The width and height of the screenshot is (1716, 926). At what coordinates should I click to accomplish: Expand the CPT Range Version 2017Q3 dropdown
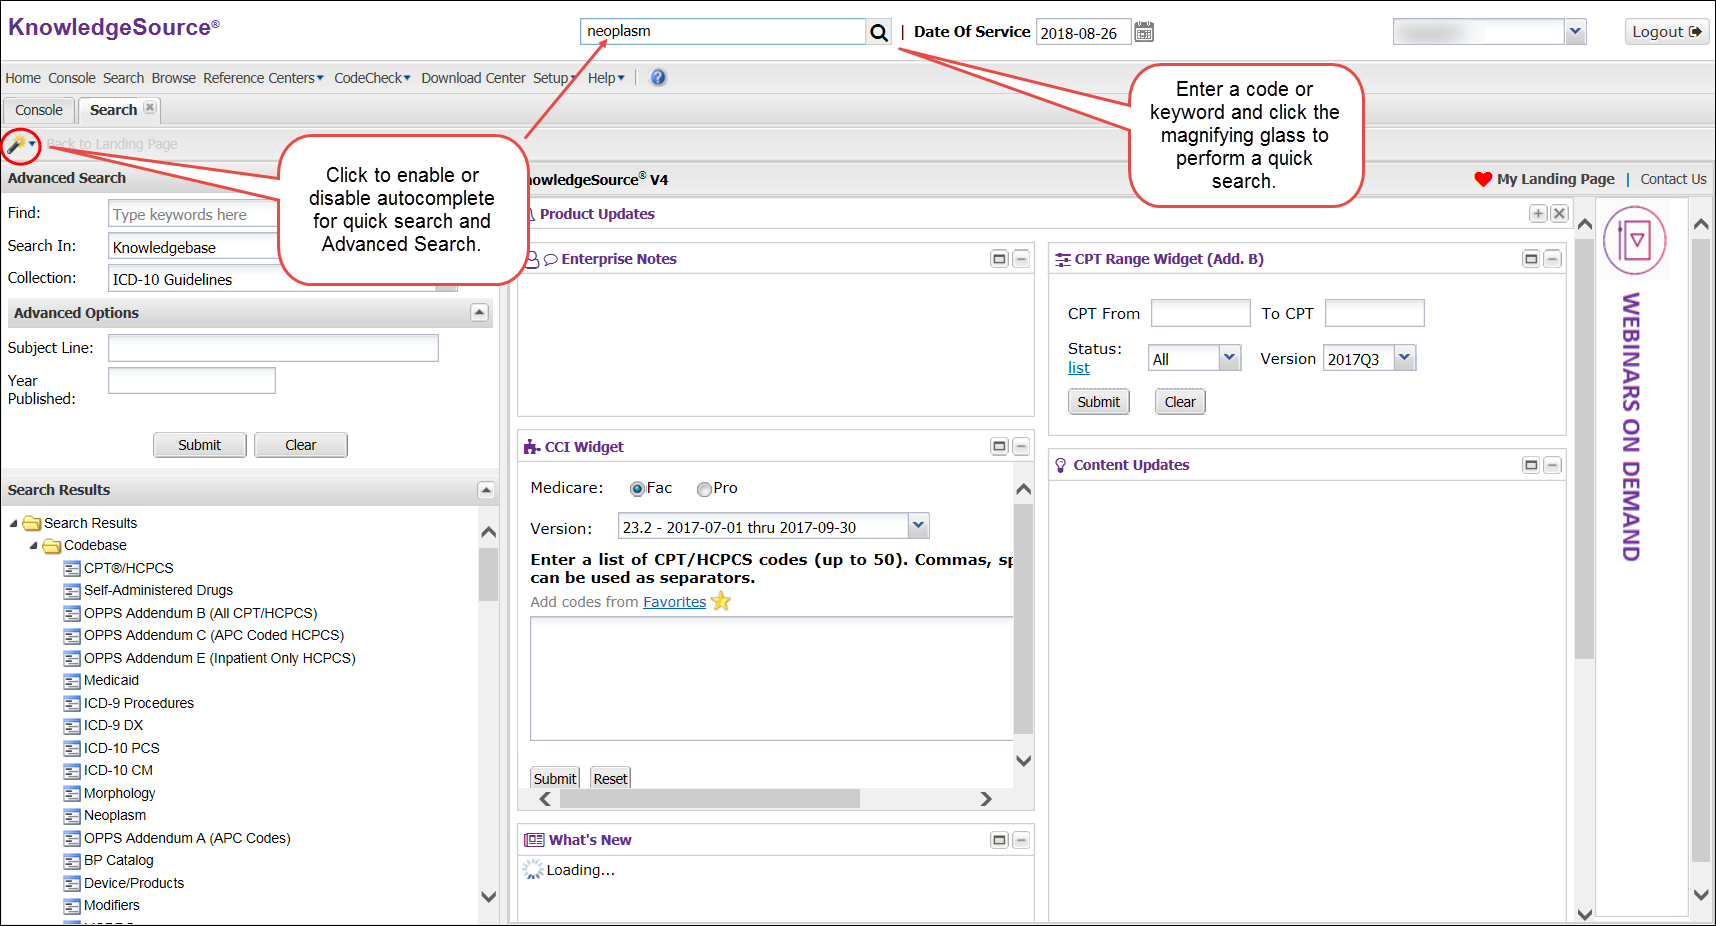pyautogui.click(x=1404, y=358)
